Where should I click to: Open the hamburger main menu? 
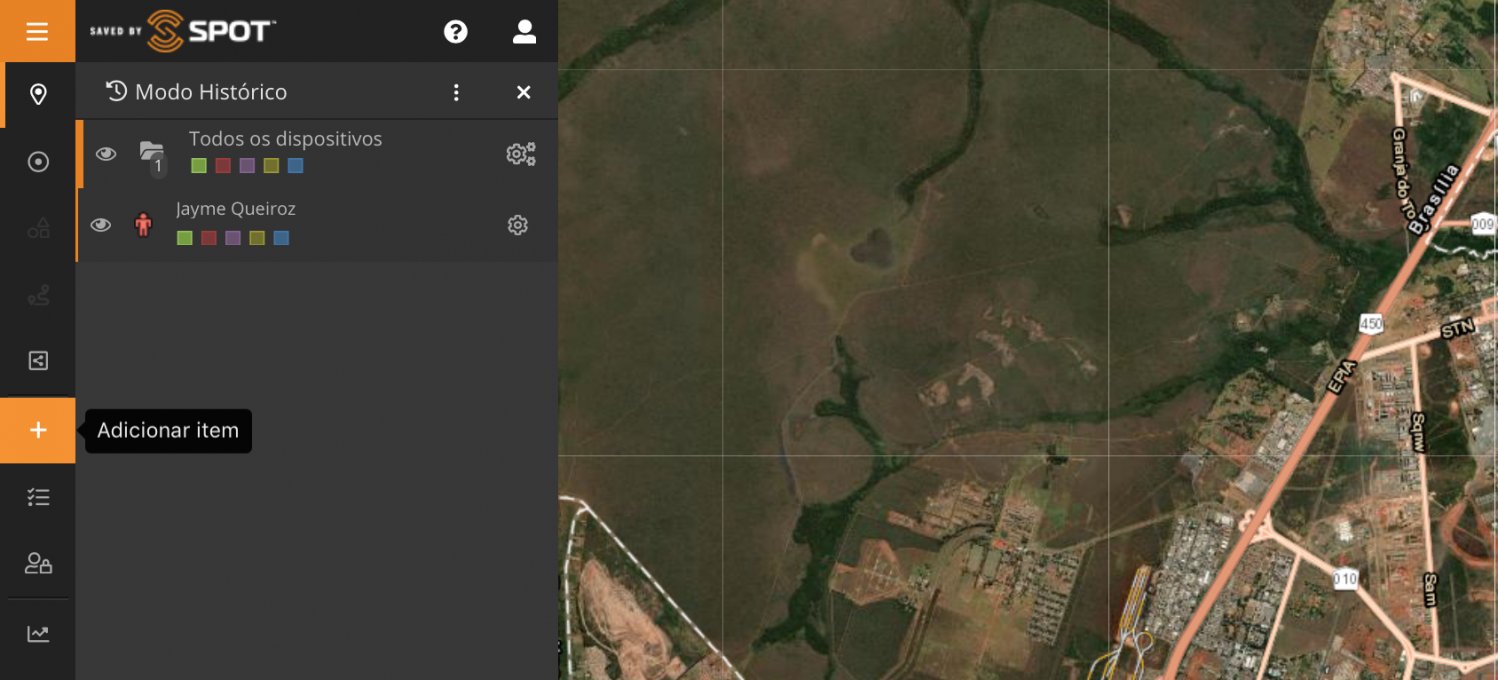click(x=37, y=31)
